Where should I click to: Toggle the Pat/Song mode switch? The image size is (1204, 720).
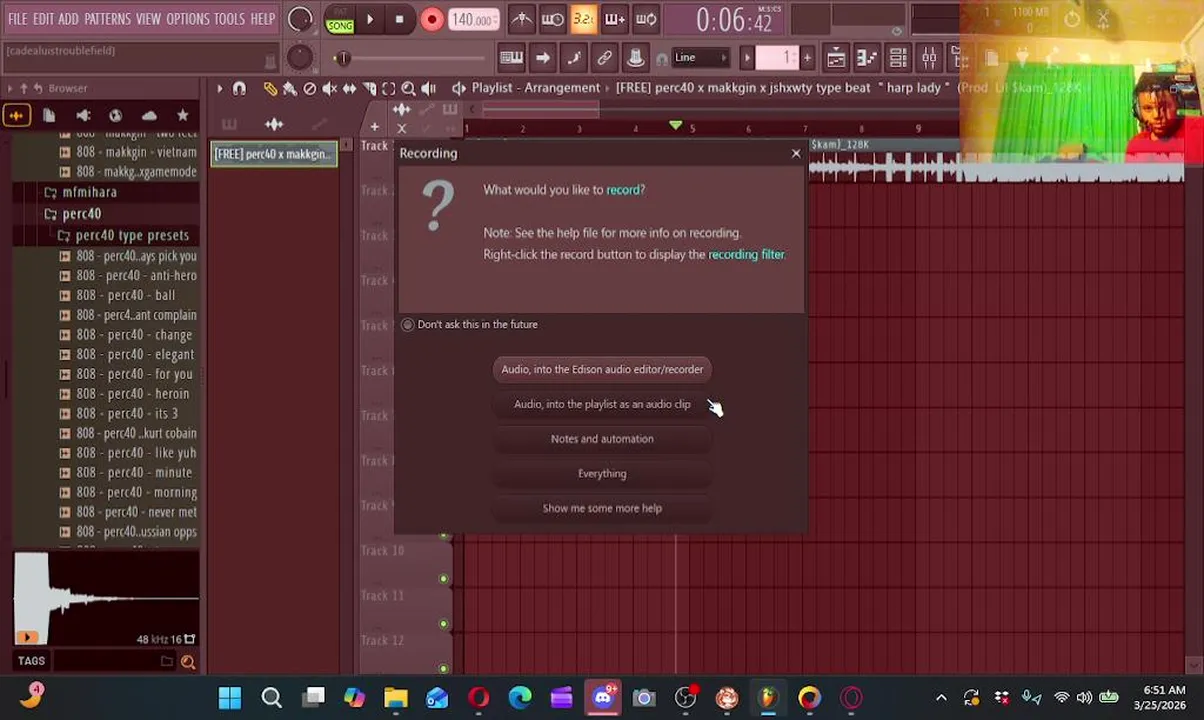tap(340, 20)
